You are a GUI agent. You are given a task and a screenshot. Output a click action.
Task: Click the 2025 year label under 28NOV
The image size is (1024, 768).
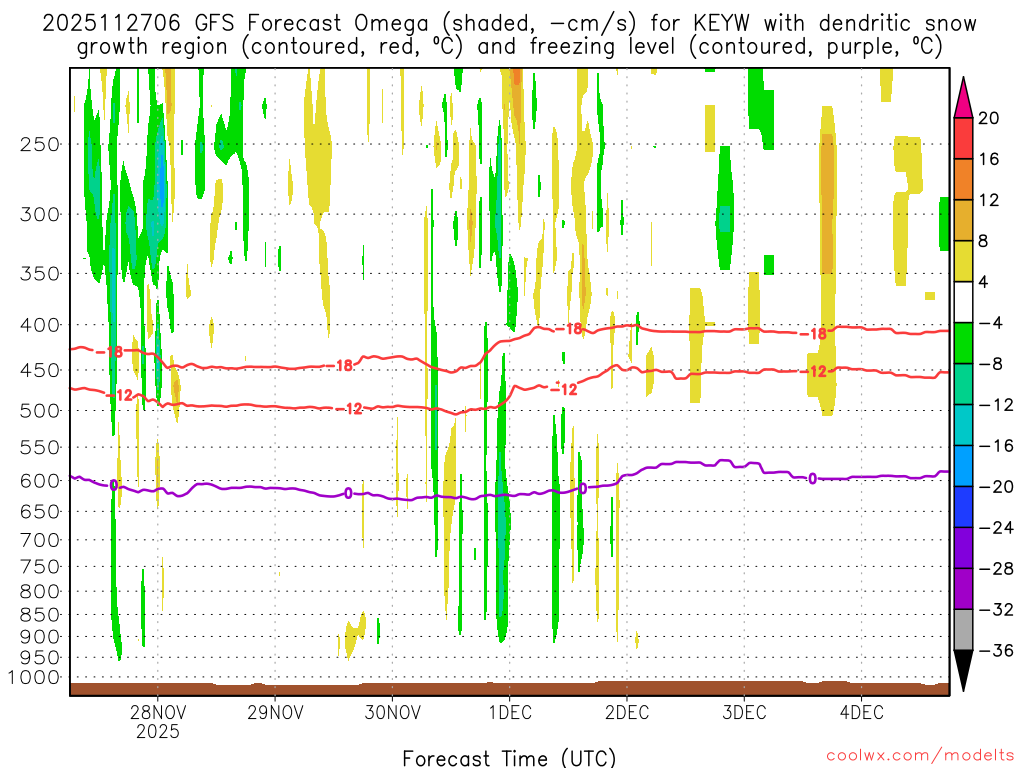pos(157,732)
